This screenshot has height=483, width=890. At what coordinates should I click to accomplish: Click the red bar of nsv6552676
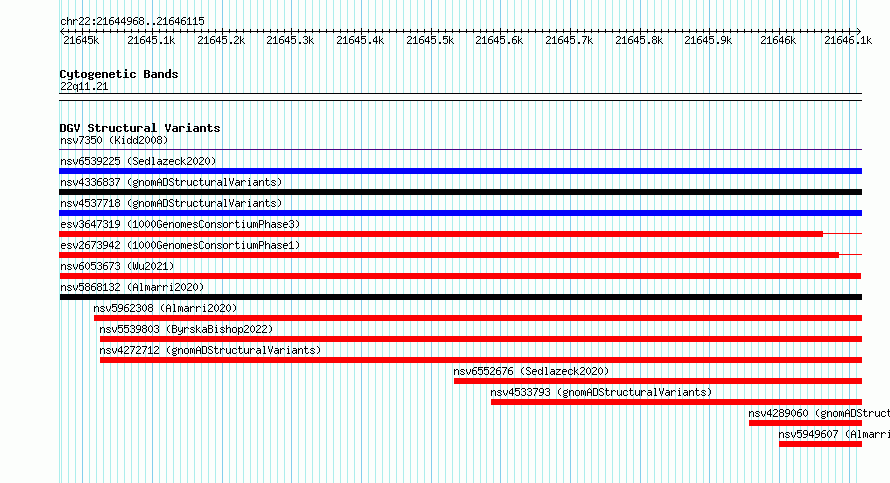coord(658,381)
